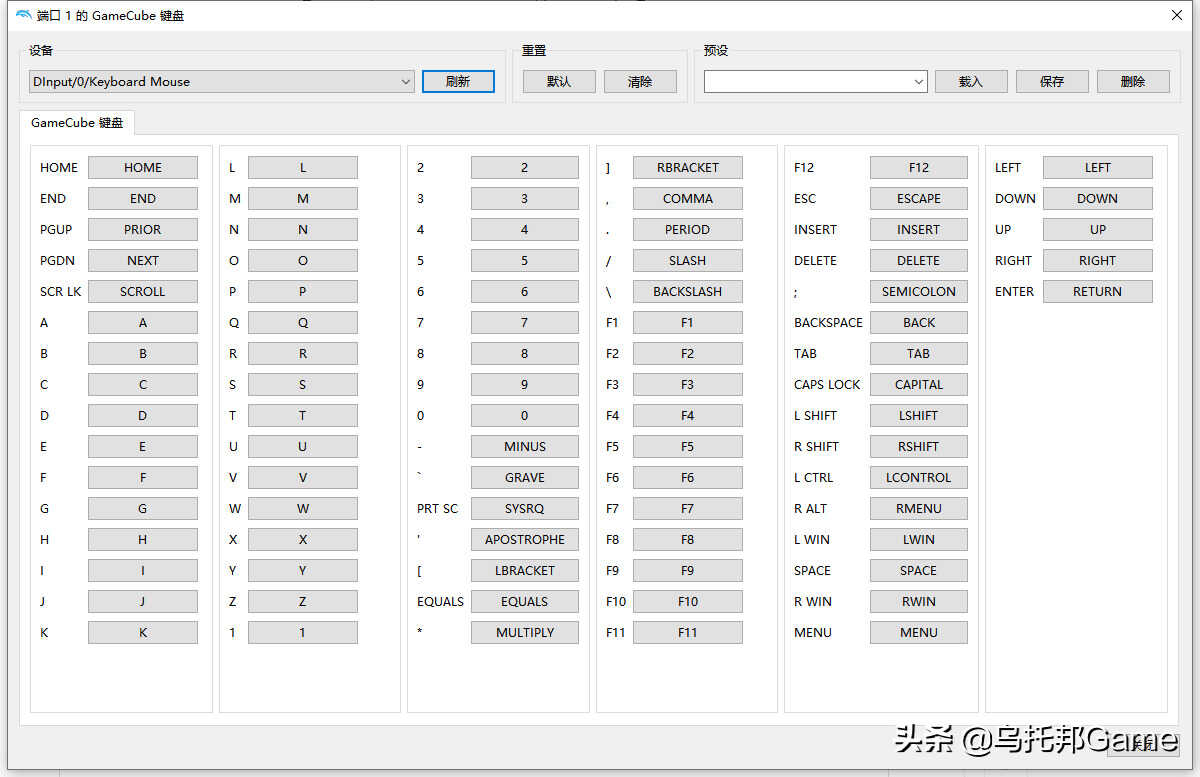
Task: Click the EQUALS mapping button
Action: (525, 602)
